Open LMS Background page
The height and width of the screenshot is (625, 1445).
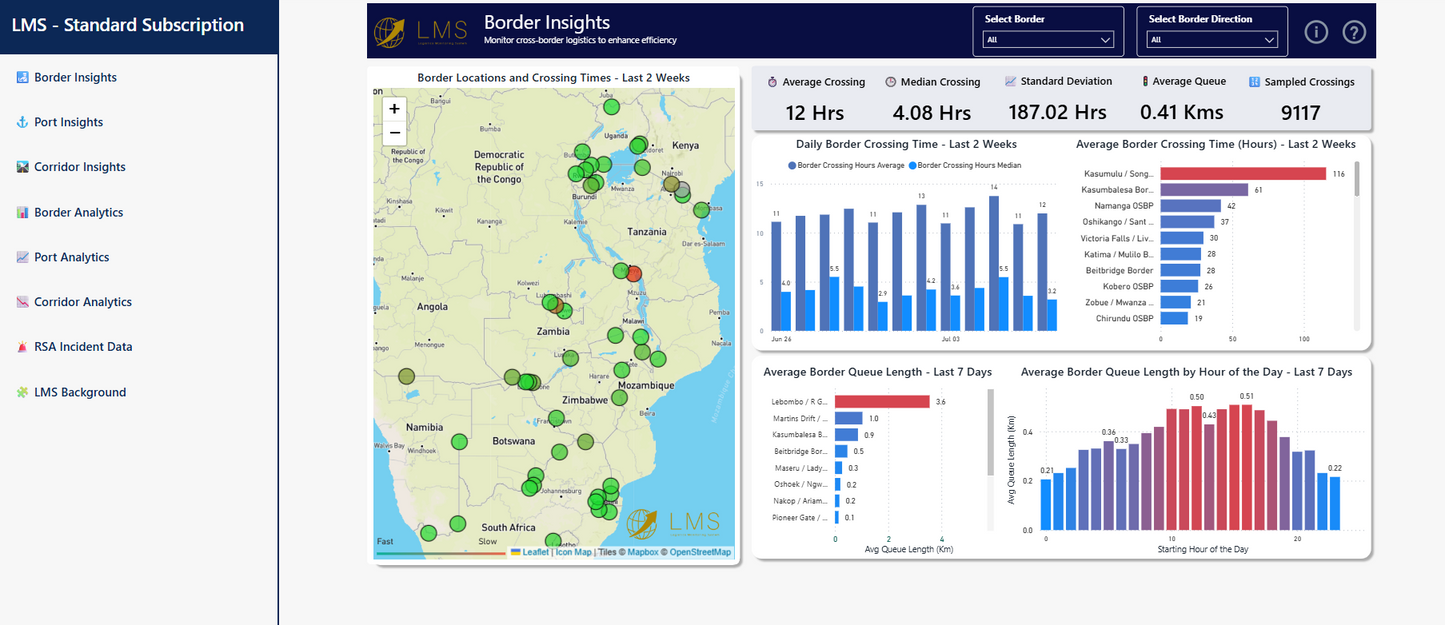80,392
